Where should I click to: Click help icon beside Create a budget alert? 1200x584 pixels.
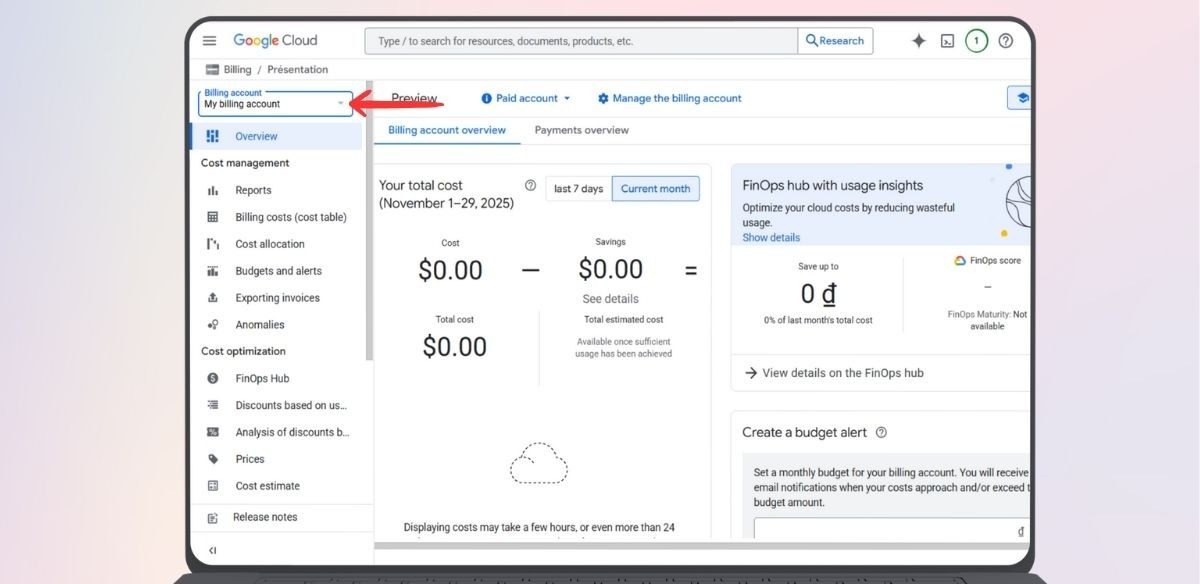881,433
